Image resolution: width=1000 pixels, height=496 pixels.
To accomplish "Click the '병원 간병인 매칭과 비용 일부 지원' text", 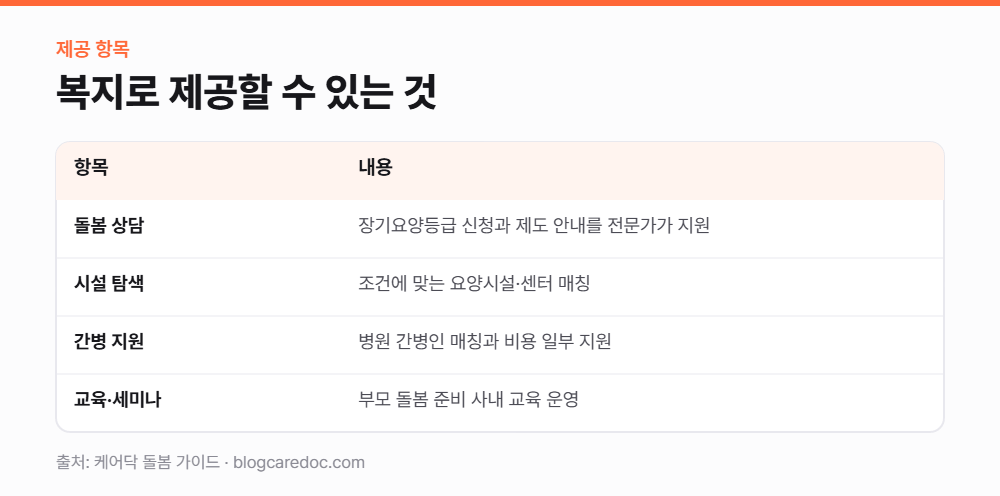I will pyautogui.click(x=485, y=342).
